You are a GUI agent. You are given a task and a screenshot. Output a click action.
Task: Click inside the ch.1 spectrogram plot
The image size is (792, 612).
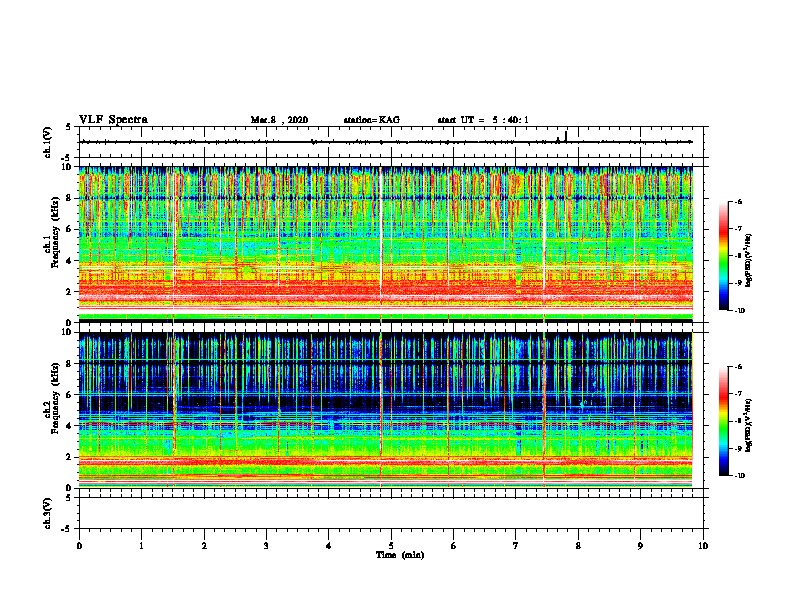pyautogui.click(x=385, y=244)
